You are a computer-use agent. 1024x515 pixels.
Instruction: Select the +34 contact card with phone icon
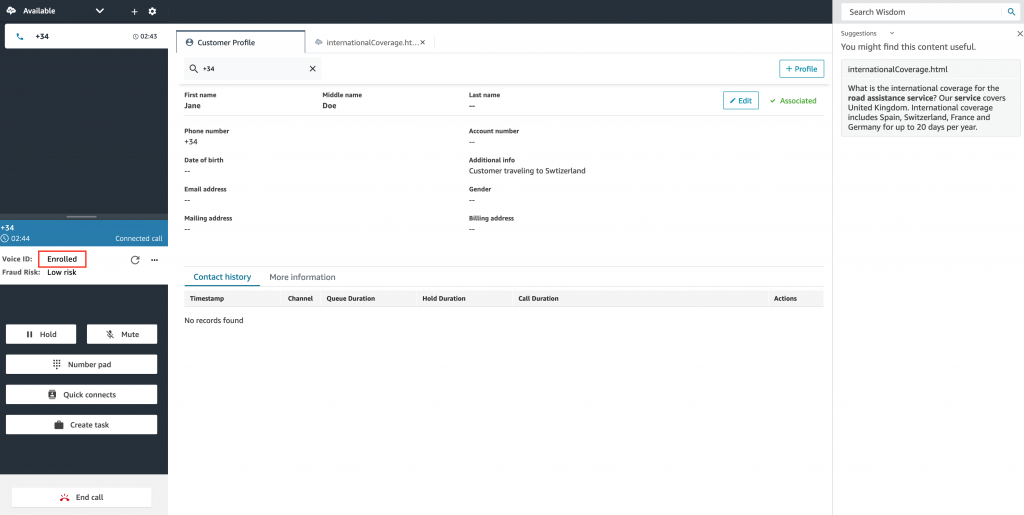tap(84, 37)
